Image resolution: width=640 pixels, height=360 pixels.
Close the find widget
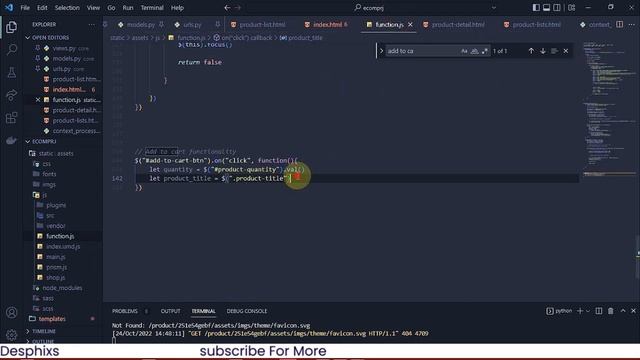coord(566,51)
